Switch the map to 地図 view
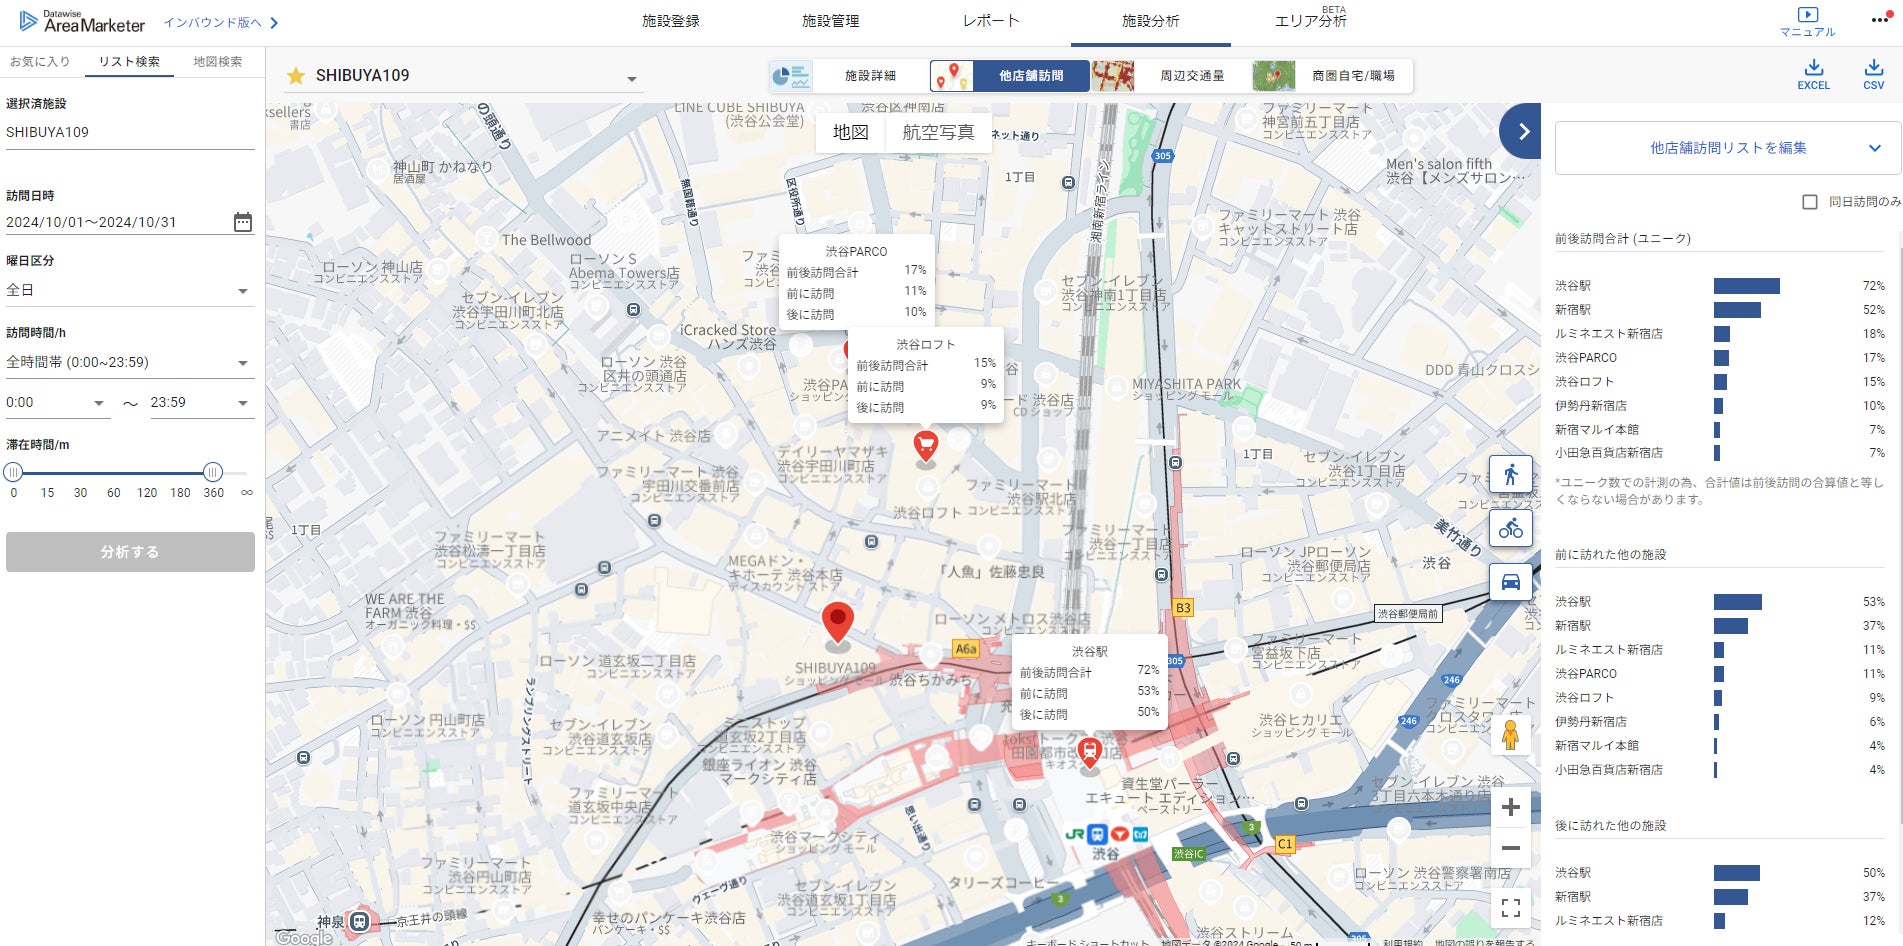 [851, 132]
